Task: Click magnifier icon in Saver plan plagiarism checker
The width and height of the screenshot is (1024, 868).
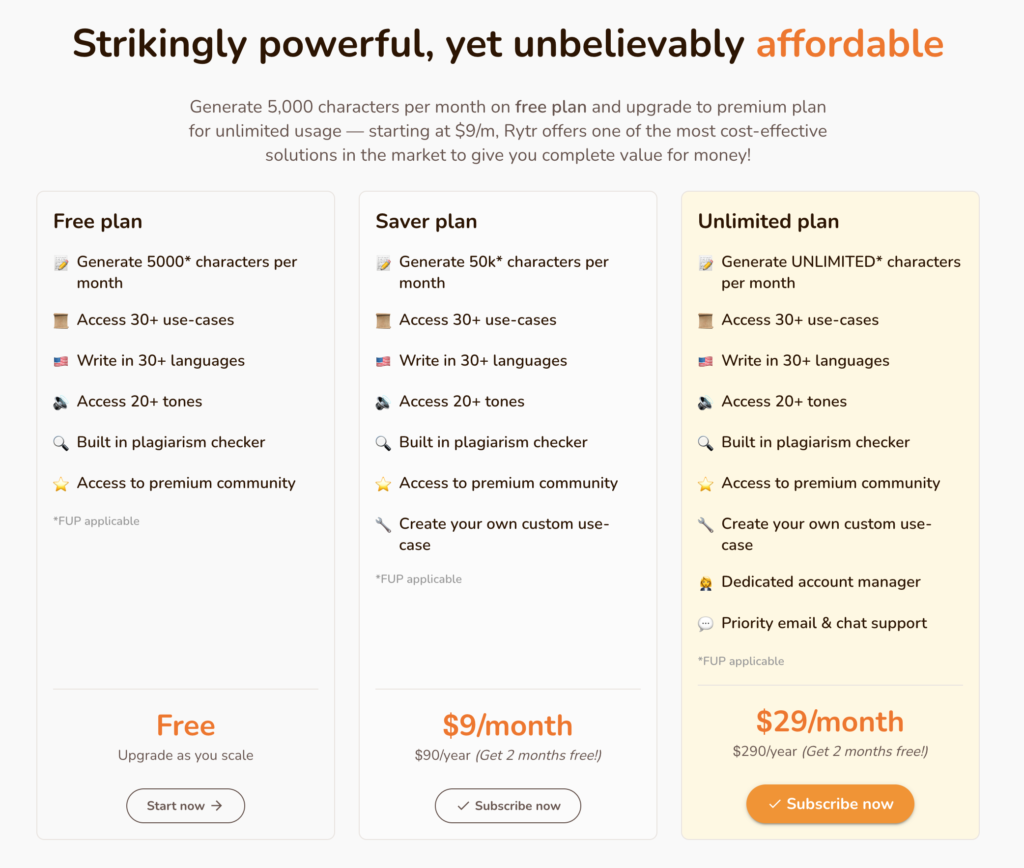Action: point(383,443)
